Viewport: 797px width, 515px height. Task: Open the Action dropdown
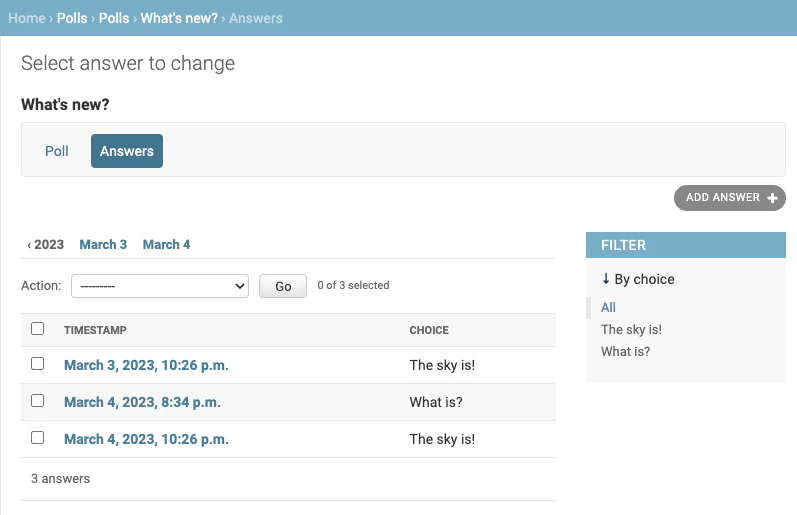(x=160, y=286)
